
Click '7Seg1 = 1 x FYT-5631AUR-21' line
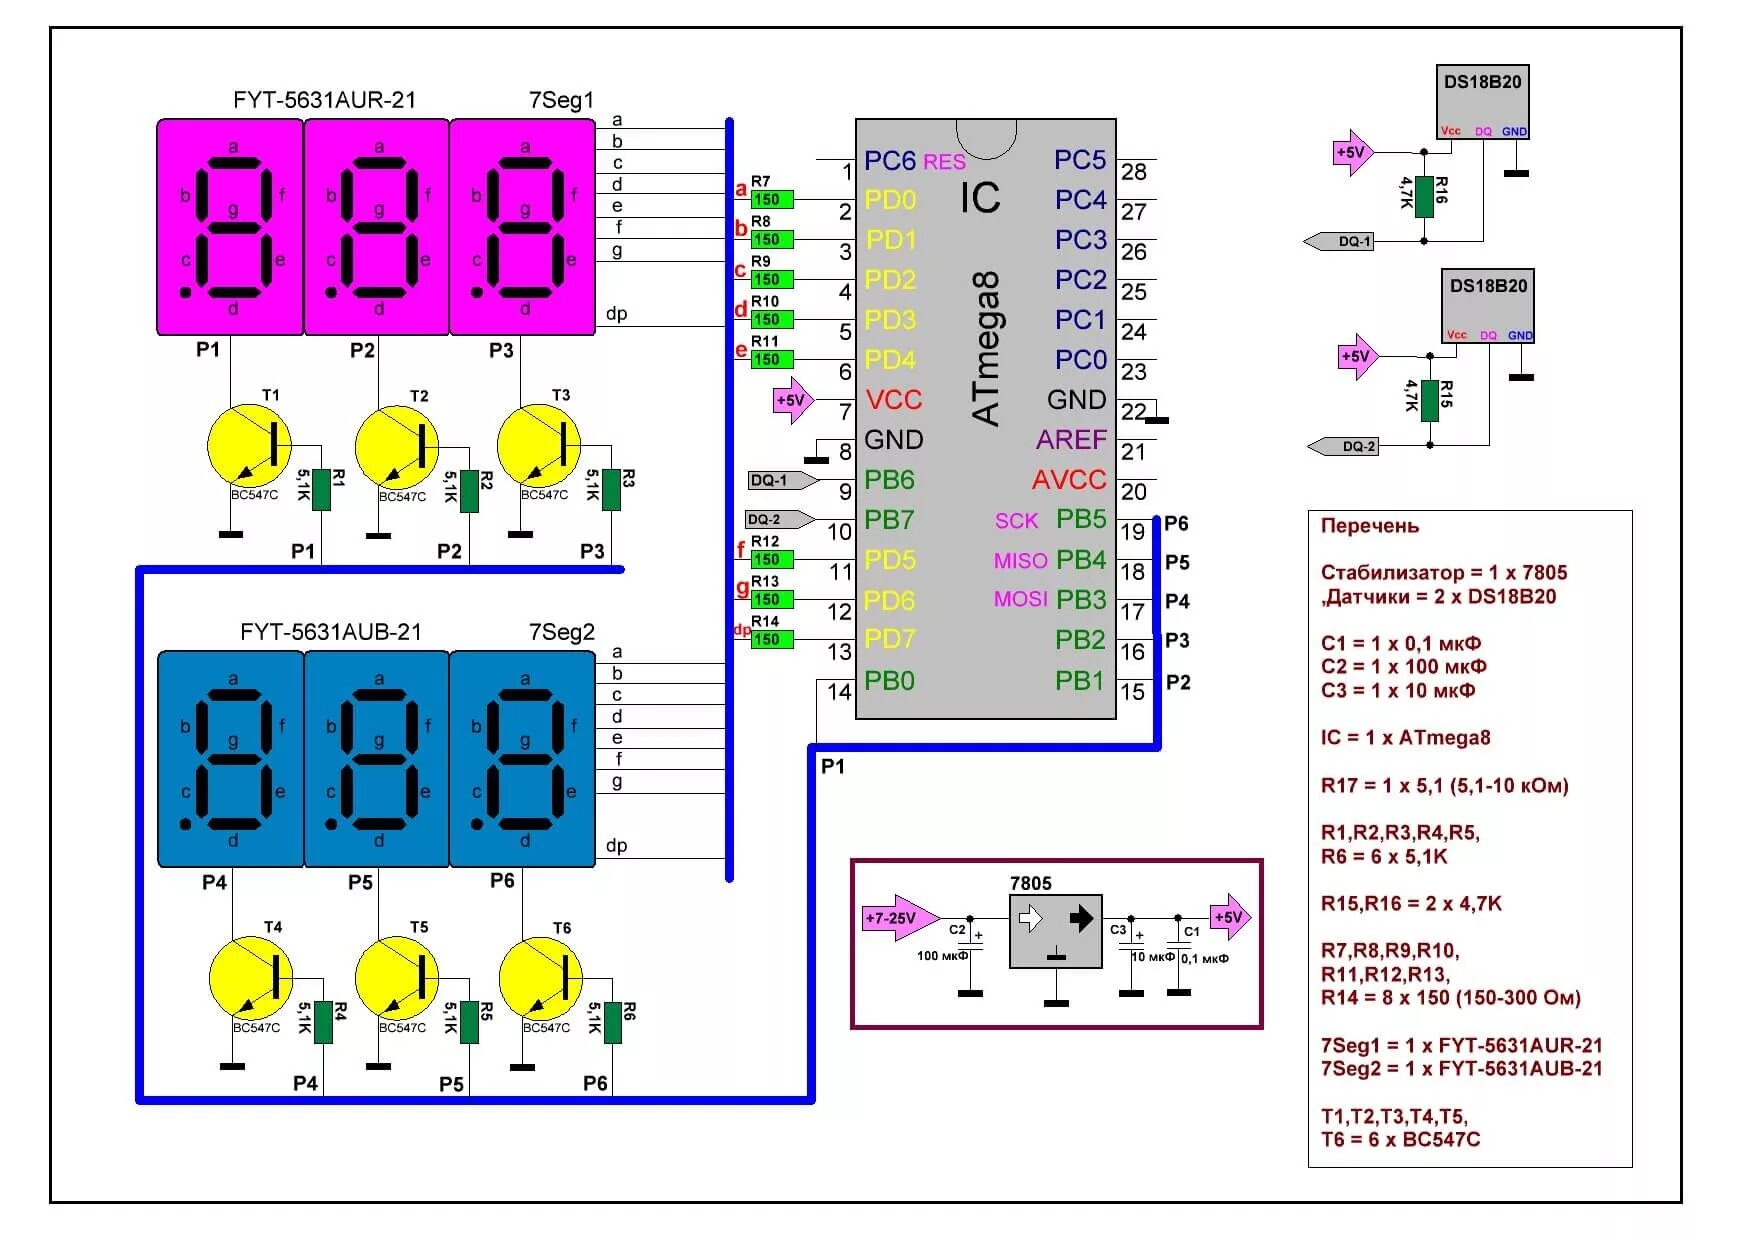pyautogui.click(x=1461, y=1046)
